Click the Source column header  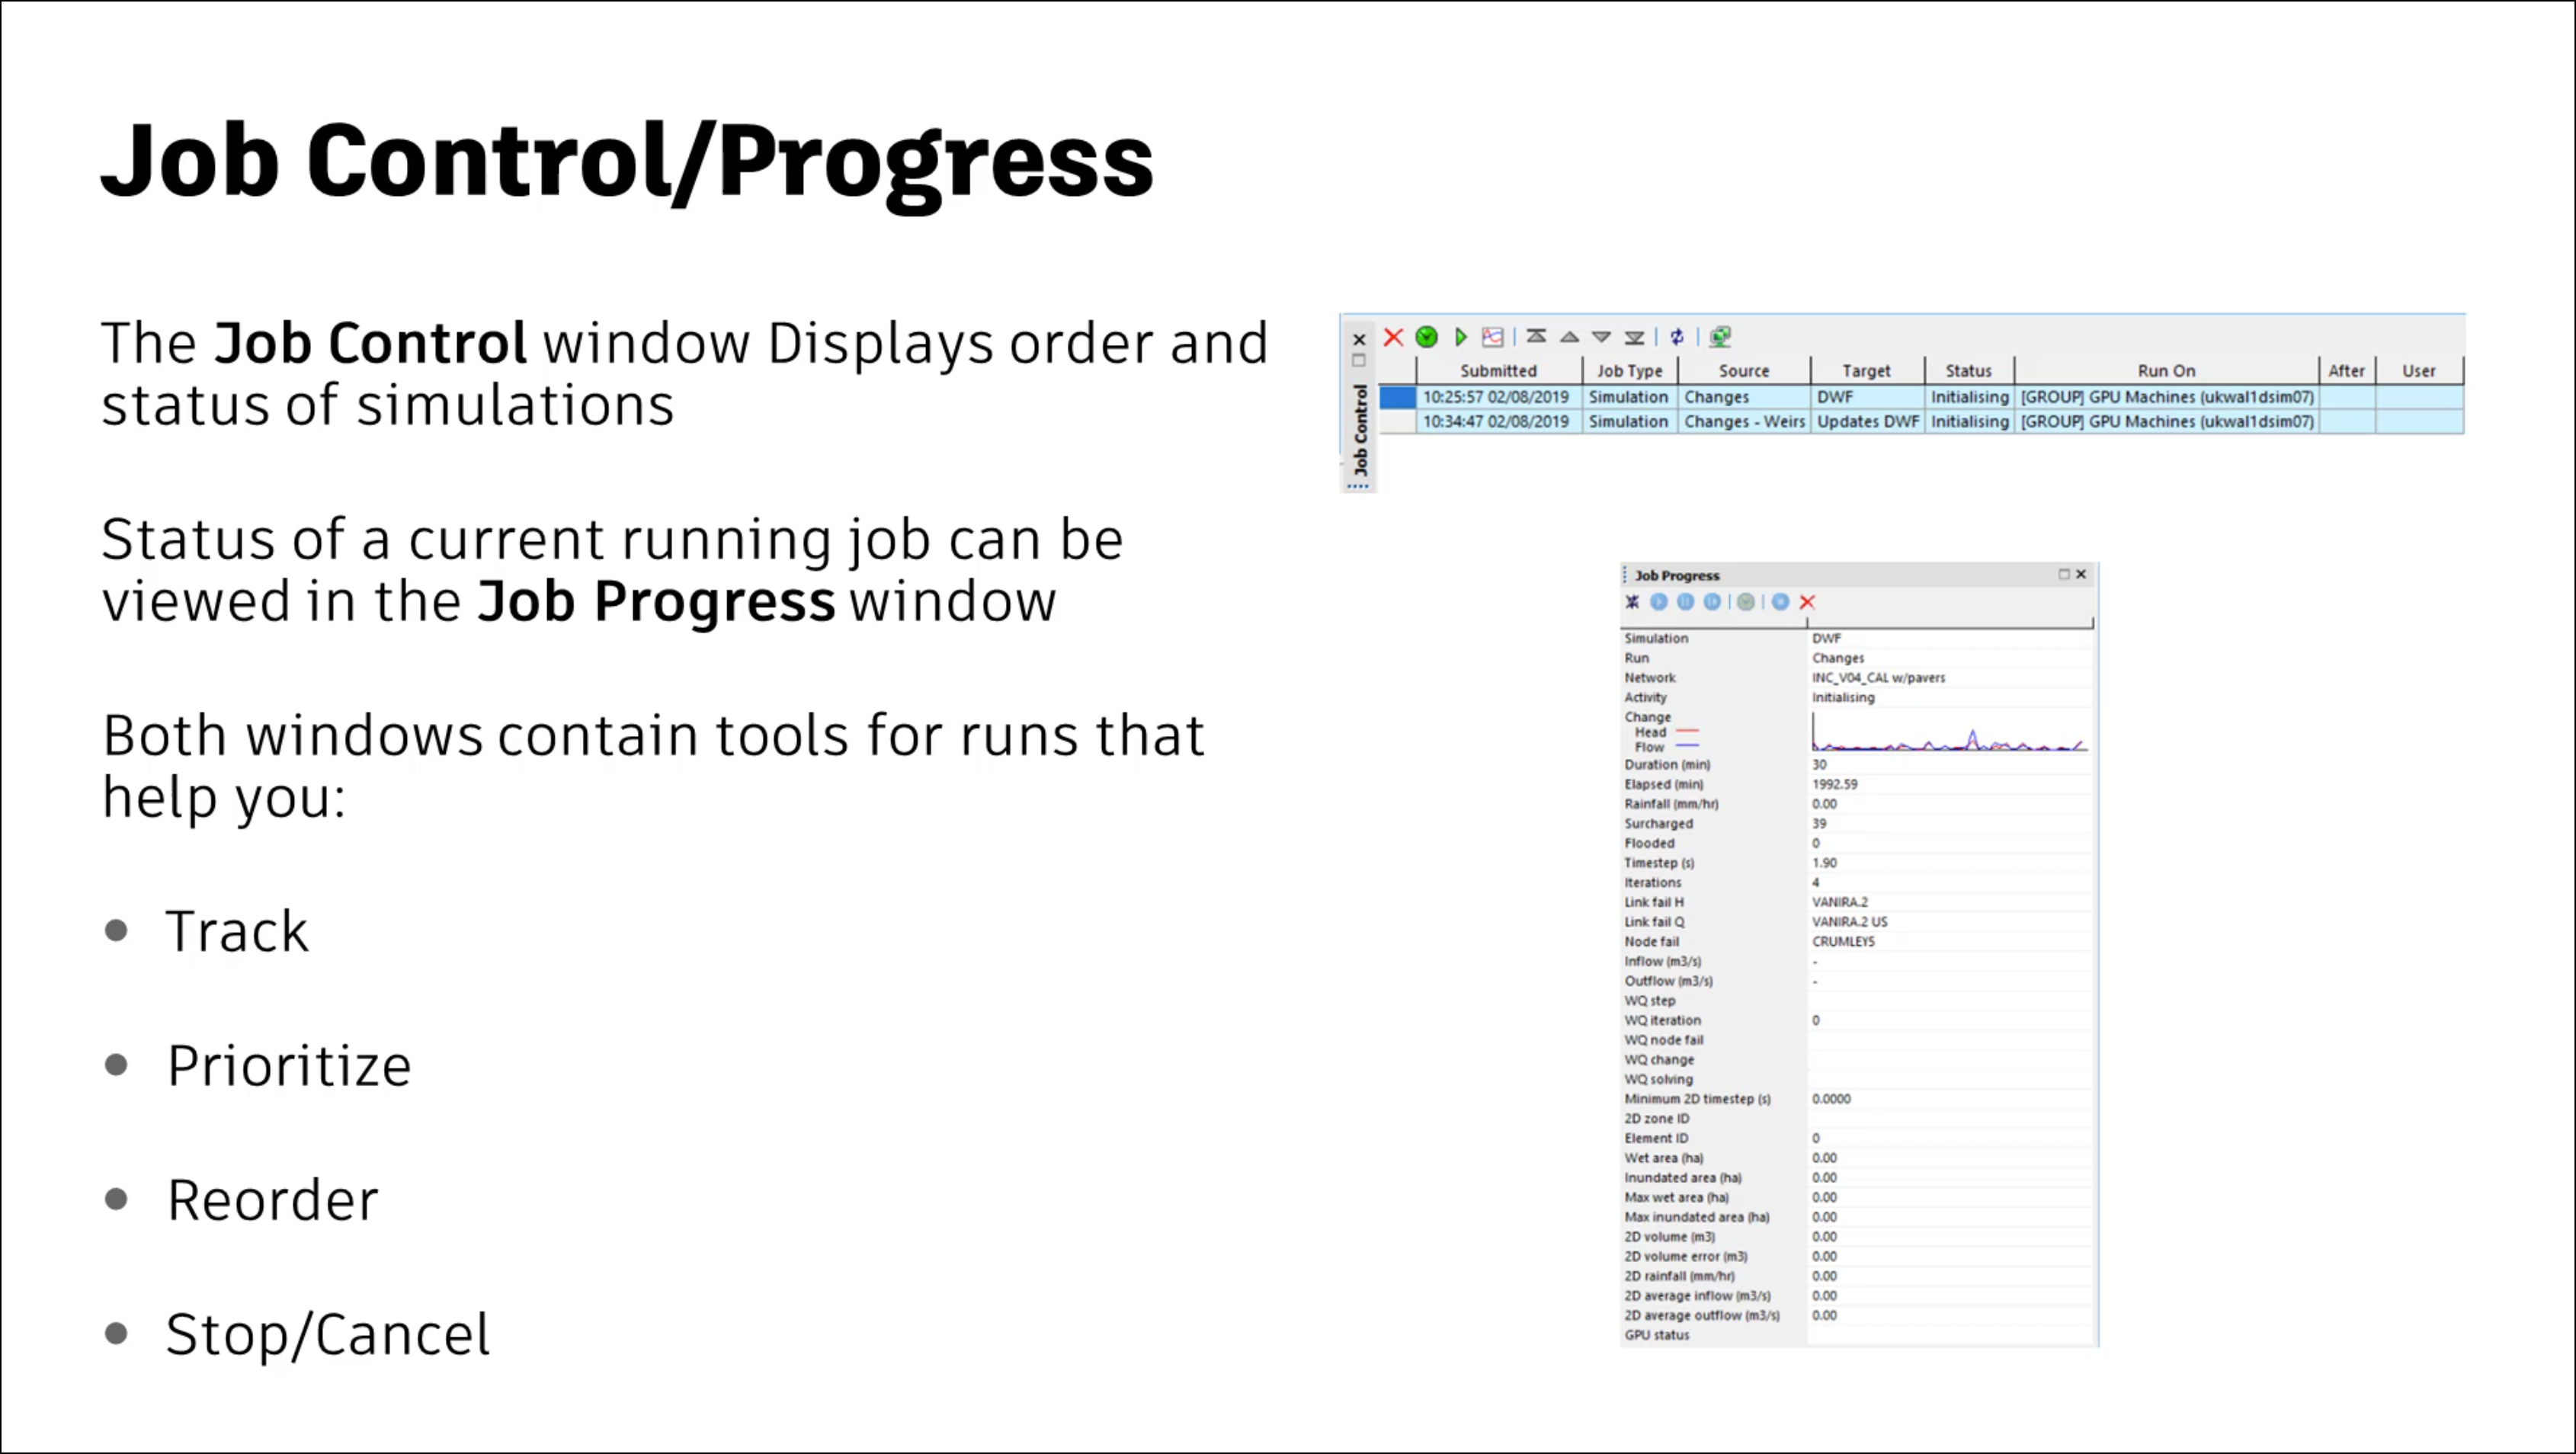(x=1744, y=371)
